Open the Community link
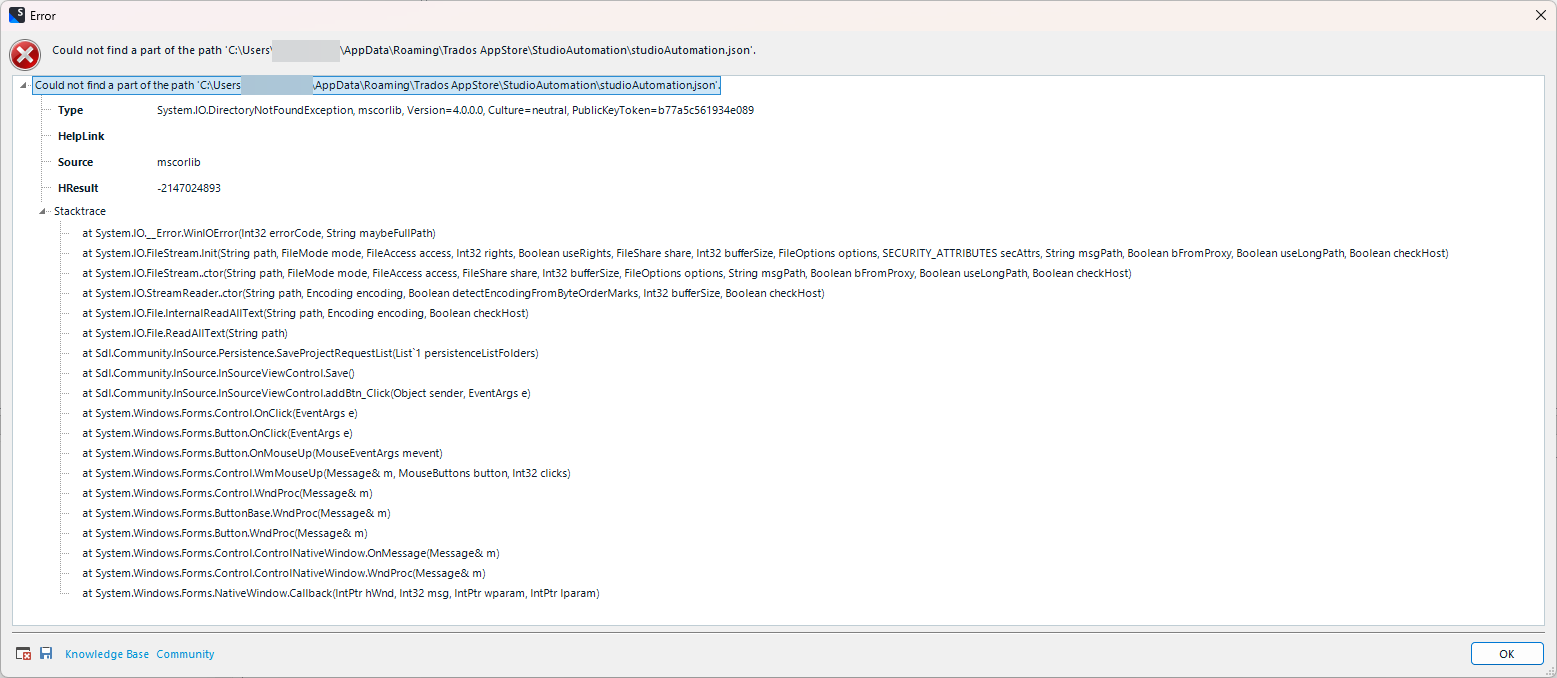This screenshot has height=678, width=1557. pos(185,653)
